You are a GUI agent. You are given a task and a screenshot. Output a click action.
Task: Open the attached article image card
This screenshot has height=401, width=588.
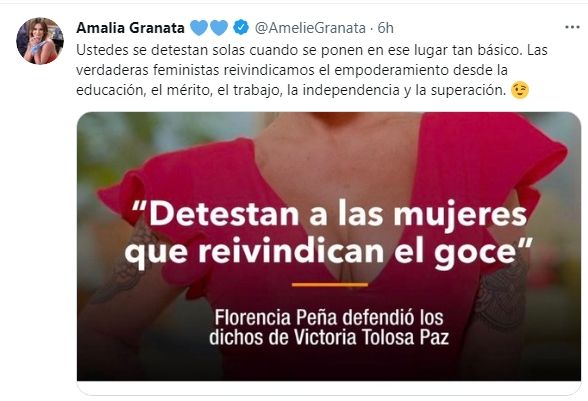point(329,246)
